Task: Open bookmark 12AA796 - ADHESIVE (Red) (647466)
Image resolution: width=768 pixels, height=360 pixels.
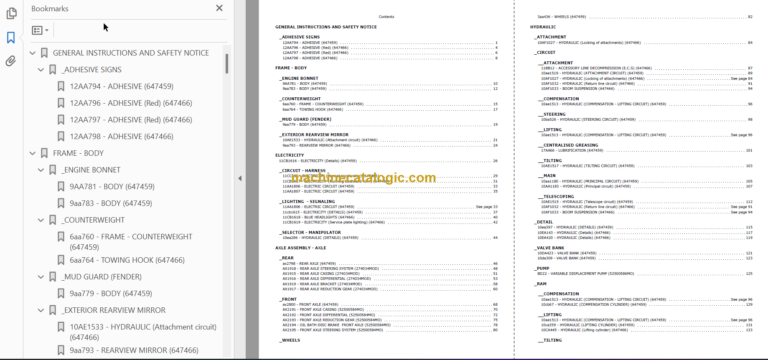Action: (131, 103)
